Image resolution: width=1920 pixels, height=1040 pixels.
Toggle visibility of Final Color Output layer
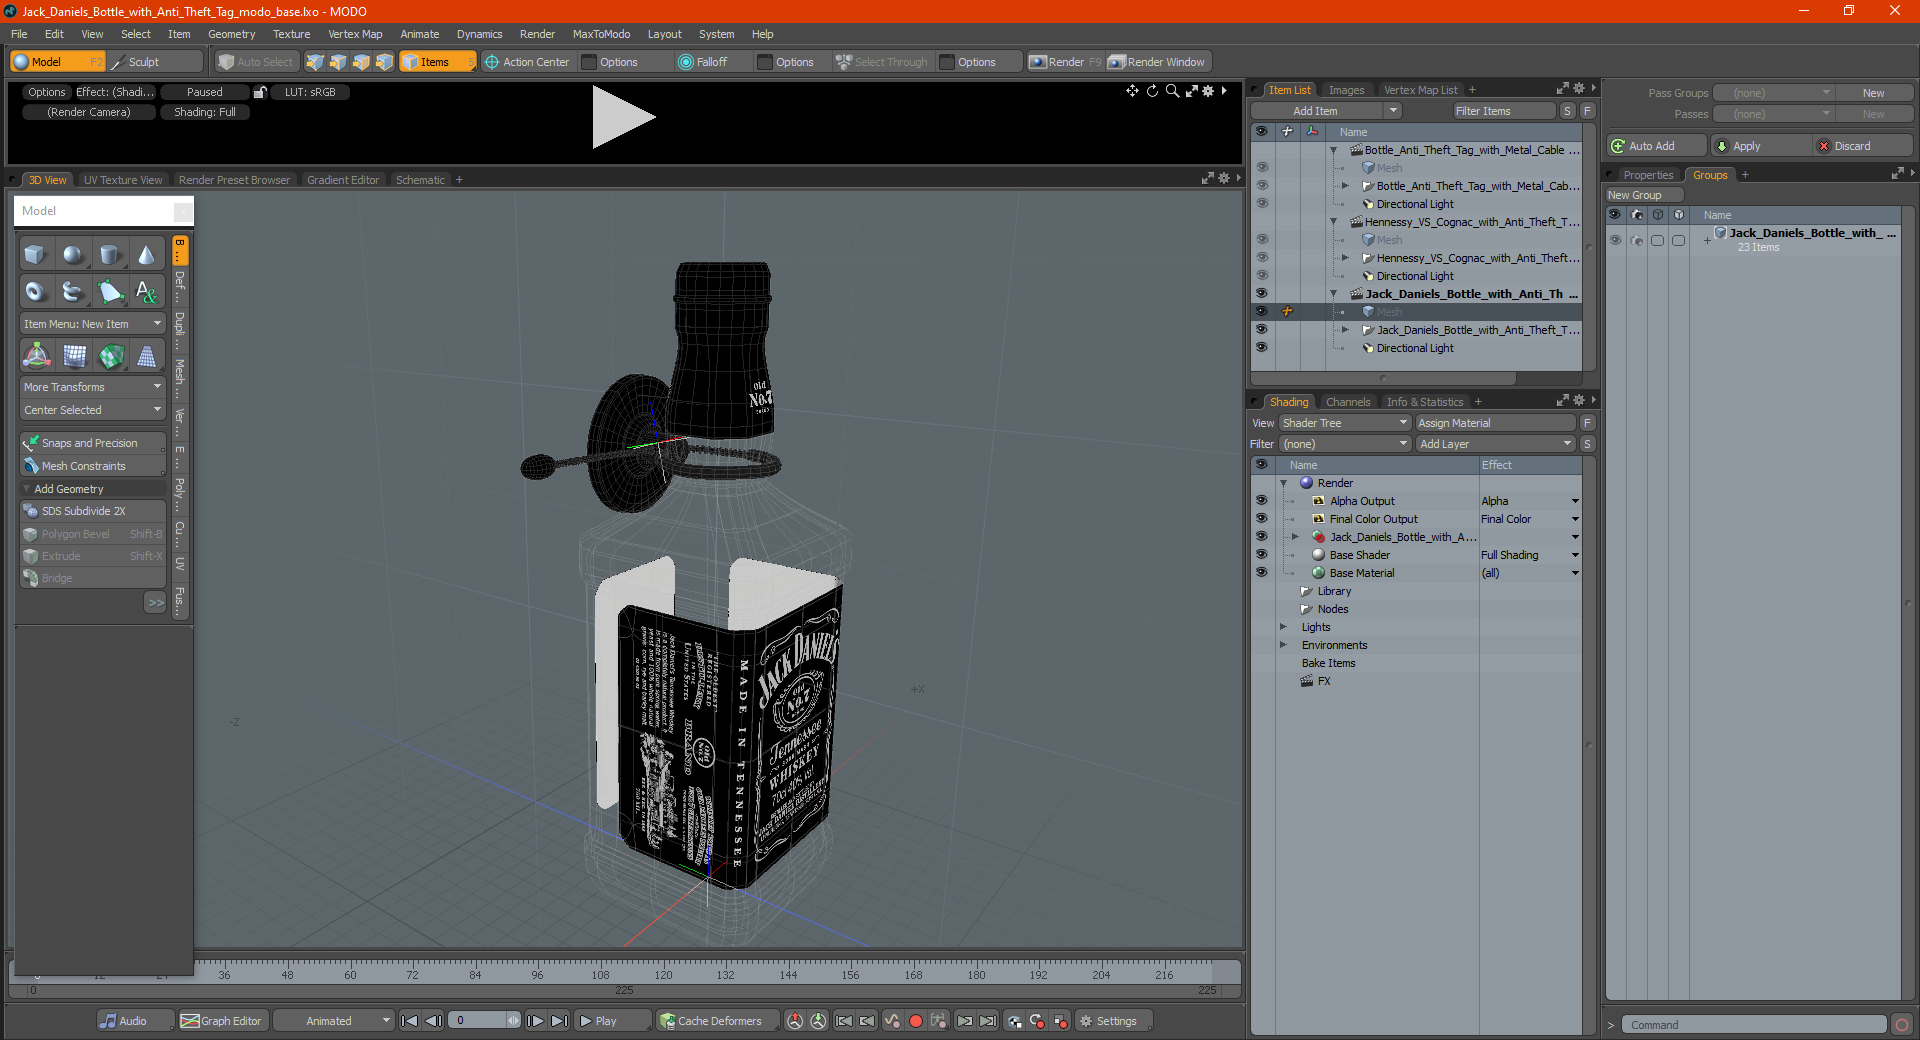click(x=1261, y=519)
